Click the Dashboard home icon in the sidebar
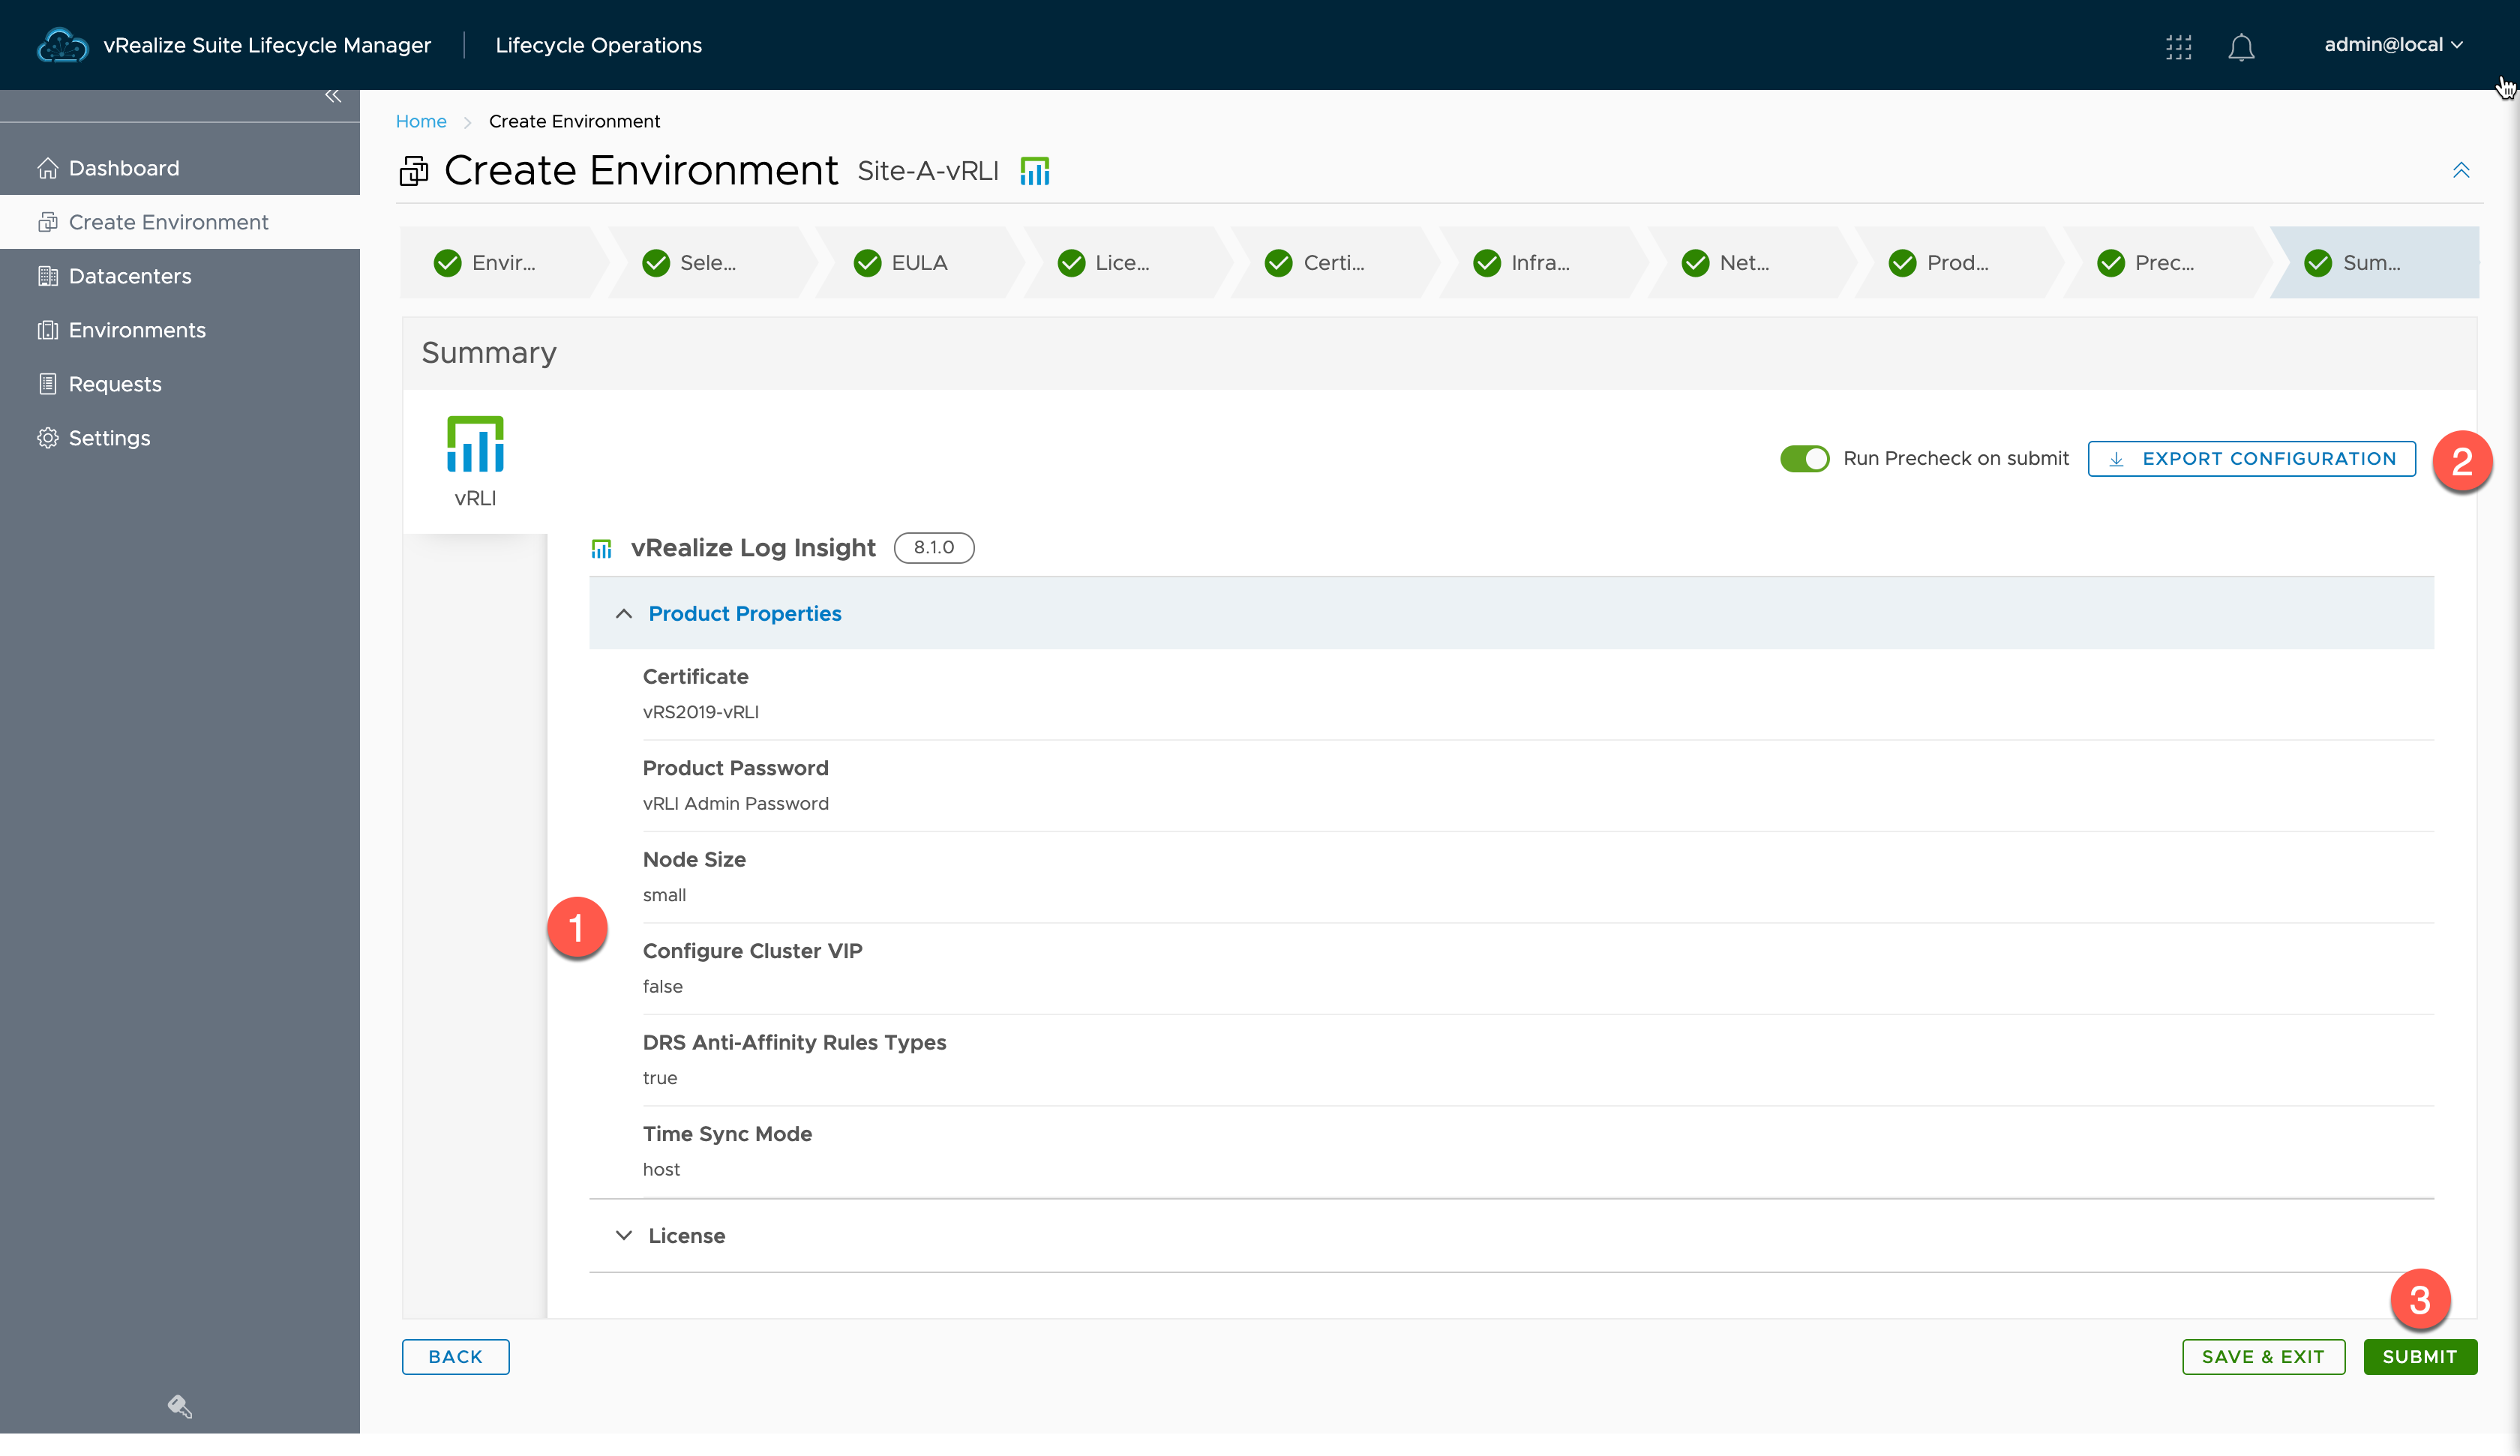The width and height of the screenshot is (2520, 1456). tap(47, 168)
